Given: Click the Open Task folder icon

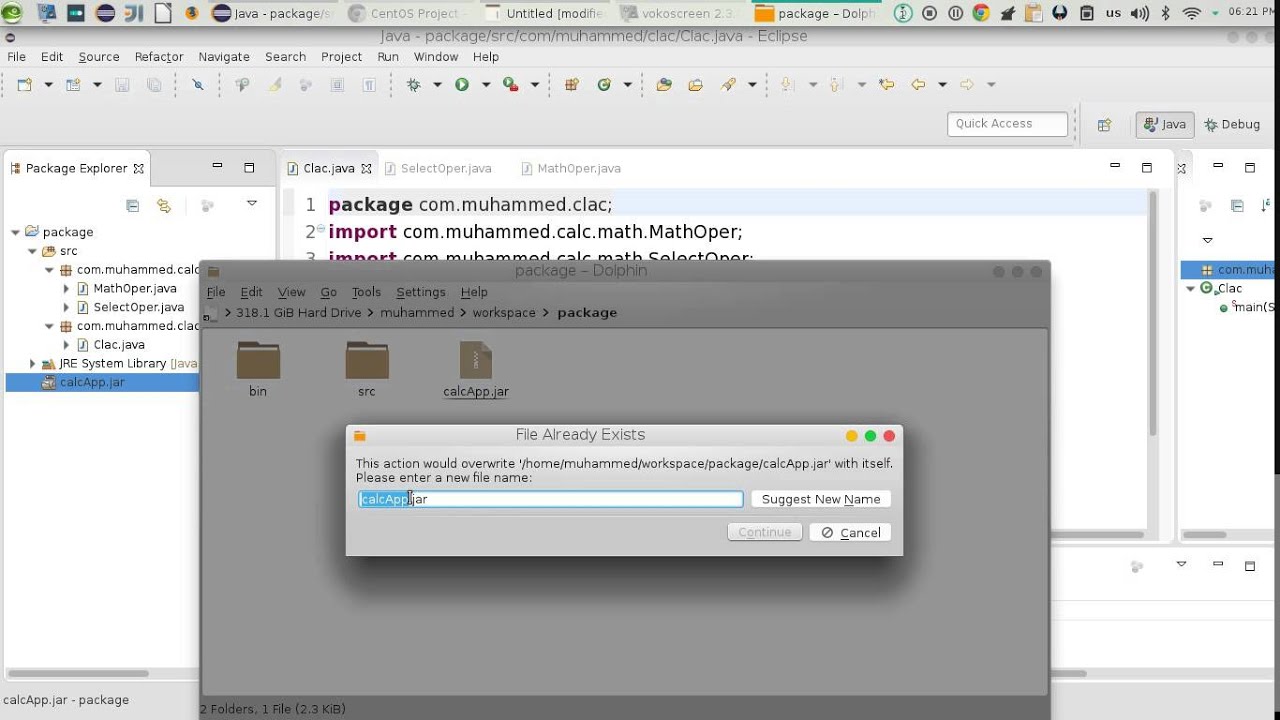Looking at the screenshot, I should click(x=696, y=85).
